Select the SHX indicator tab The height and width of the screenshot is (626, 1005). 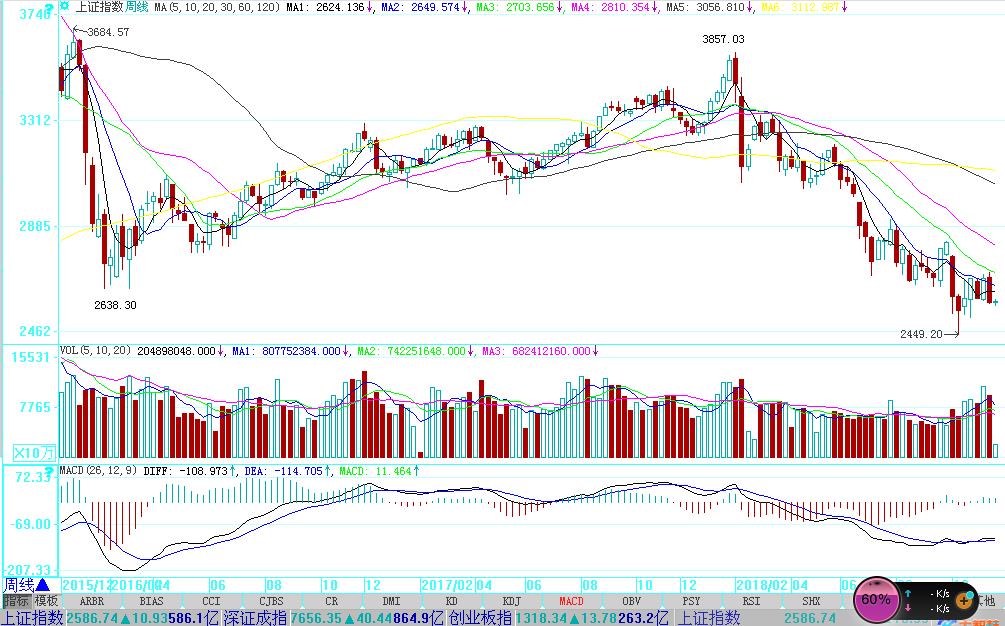point(811,602)
